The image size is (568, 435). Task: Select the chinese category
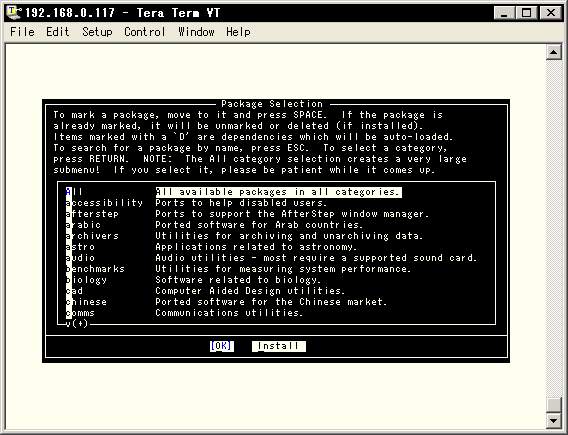(x=86, y=302)
